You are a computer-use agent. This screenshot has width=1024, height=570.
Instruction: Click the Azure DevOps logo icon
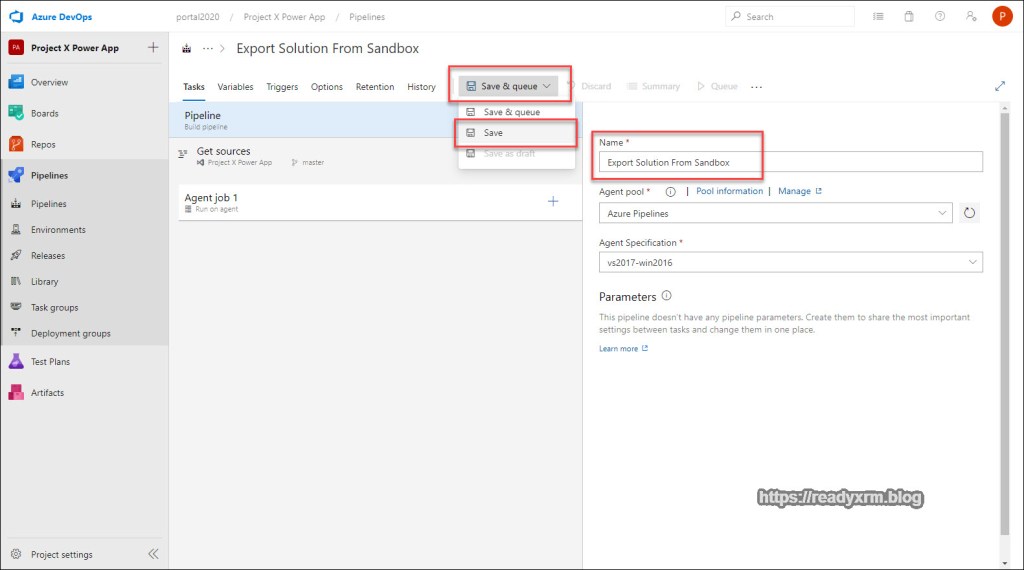(x=16, y=17)
